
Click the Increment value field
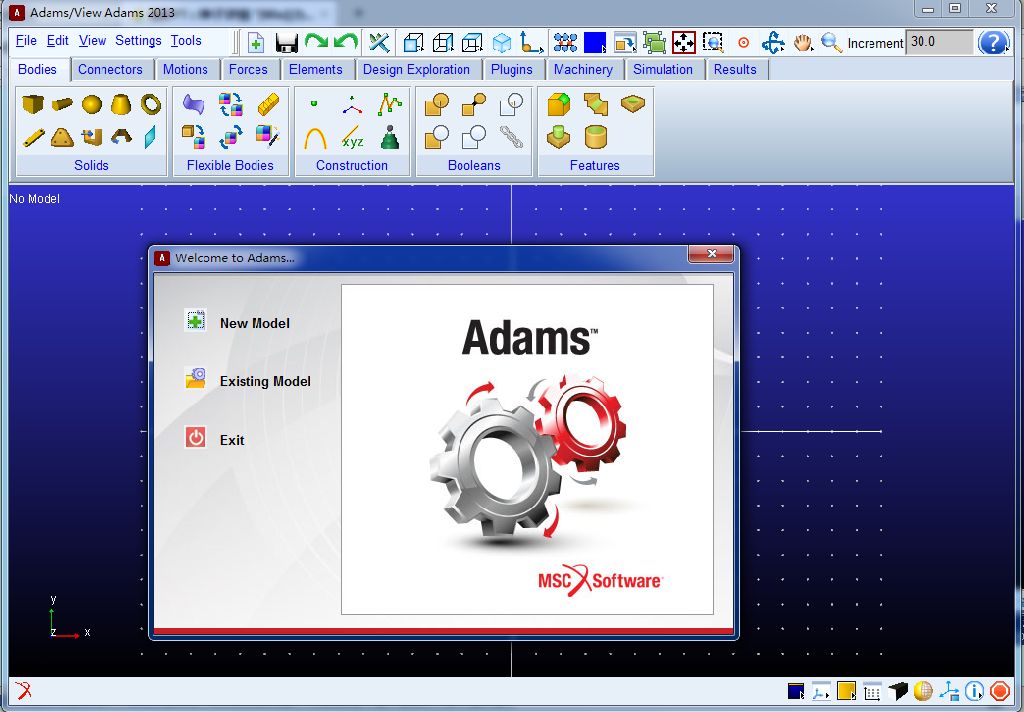pos(939,42)
